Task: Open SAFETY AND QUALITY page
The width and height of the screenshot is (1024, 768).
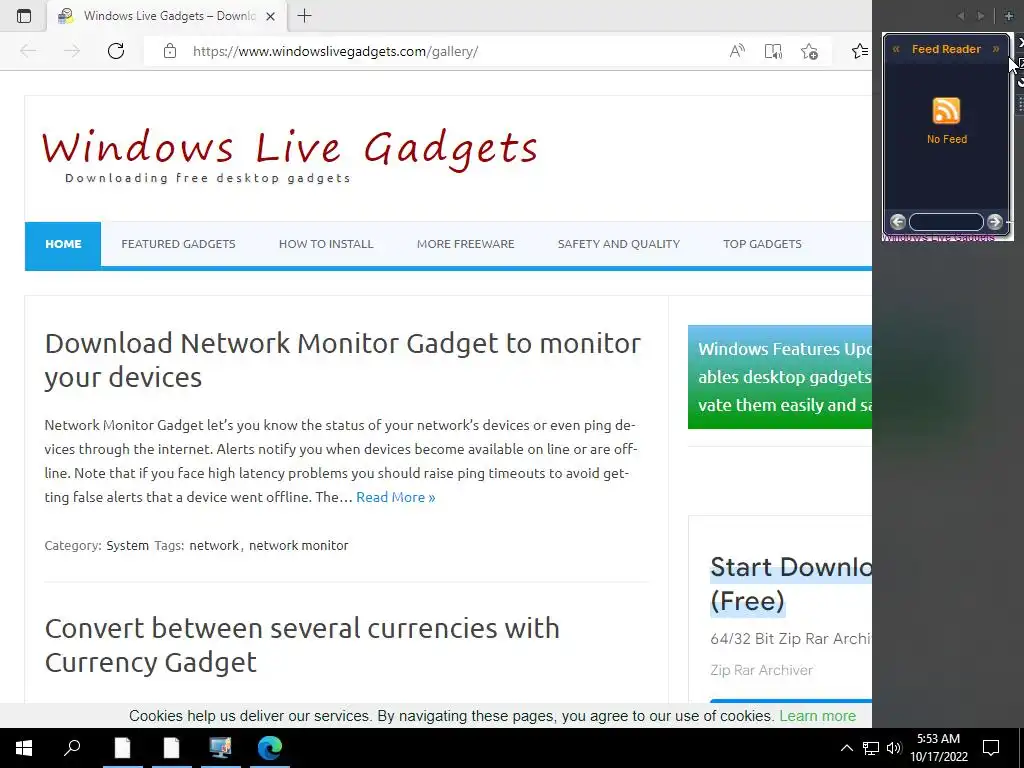Action: (618, 244)
